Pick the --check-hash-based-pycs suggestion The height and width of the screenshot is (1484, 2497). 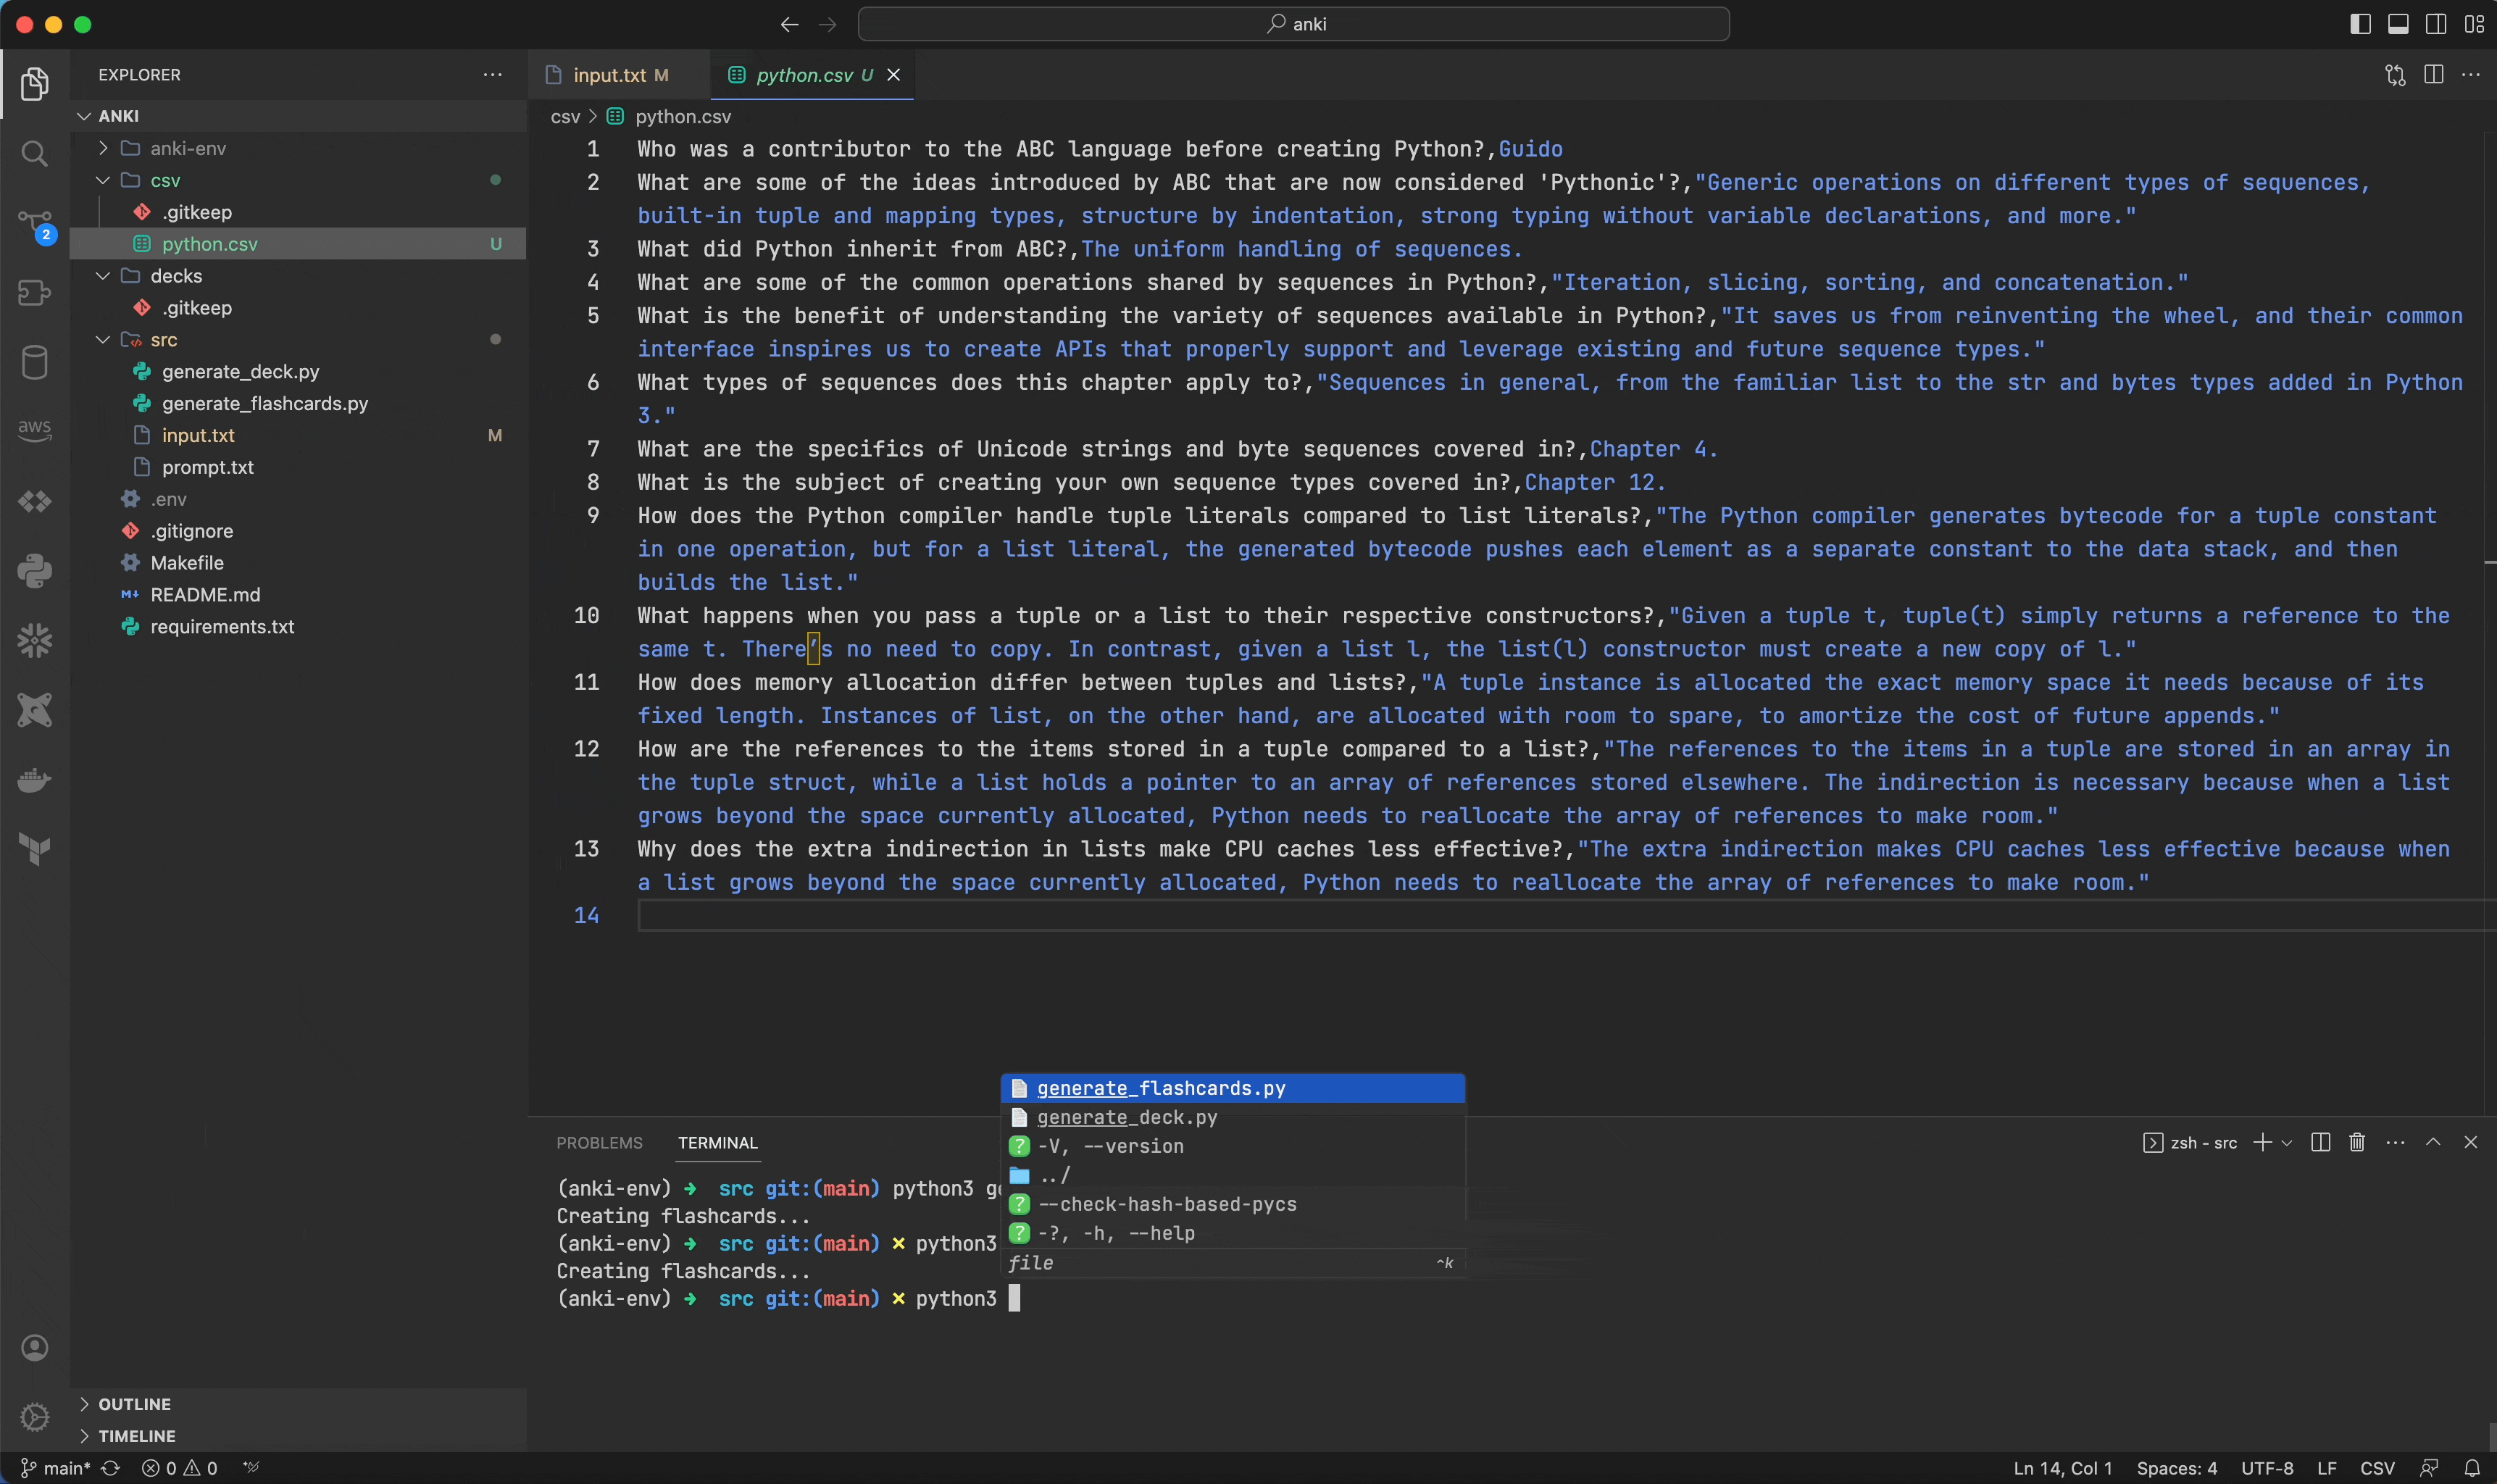pos(1233,1204)
